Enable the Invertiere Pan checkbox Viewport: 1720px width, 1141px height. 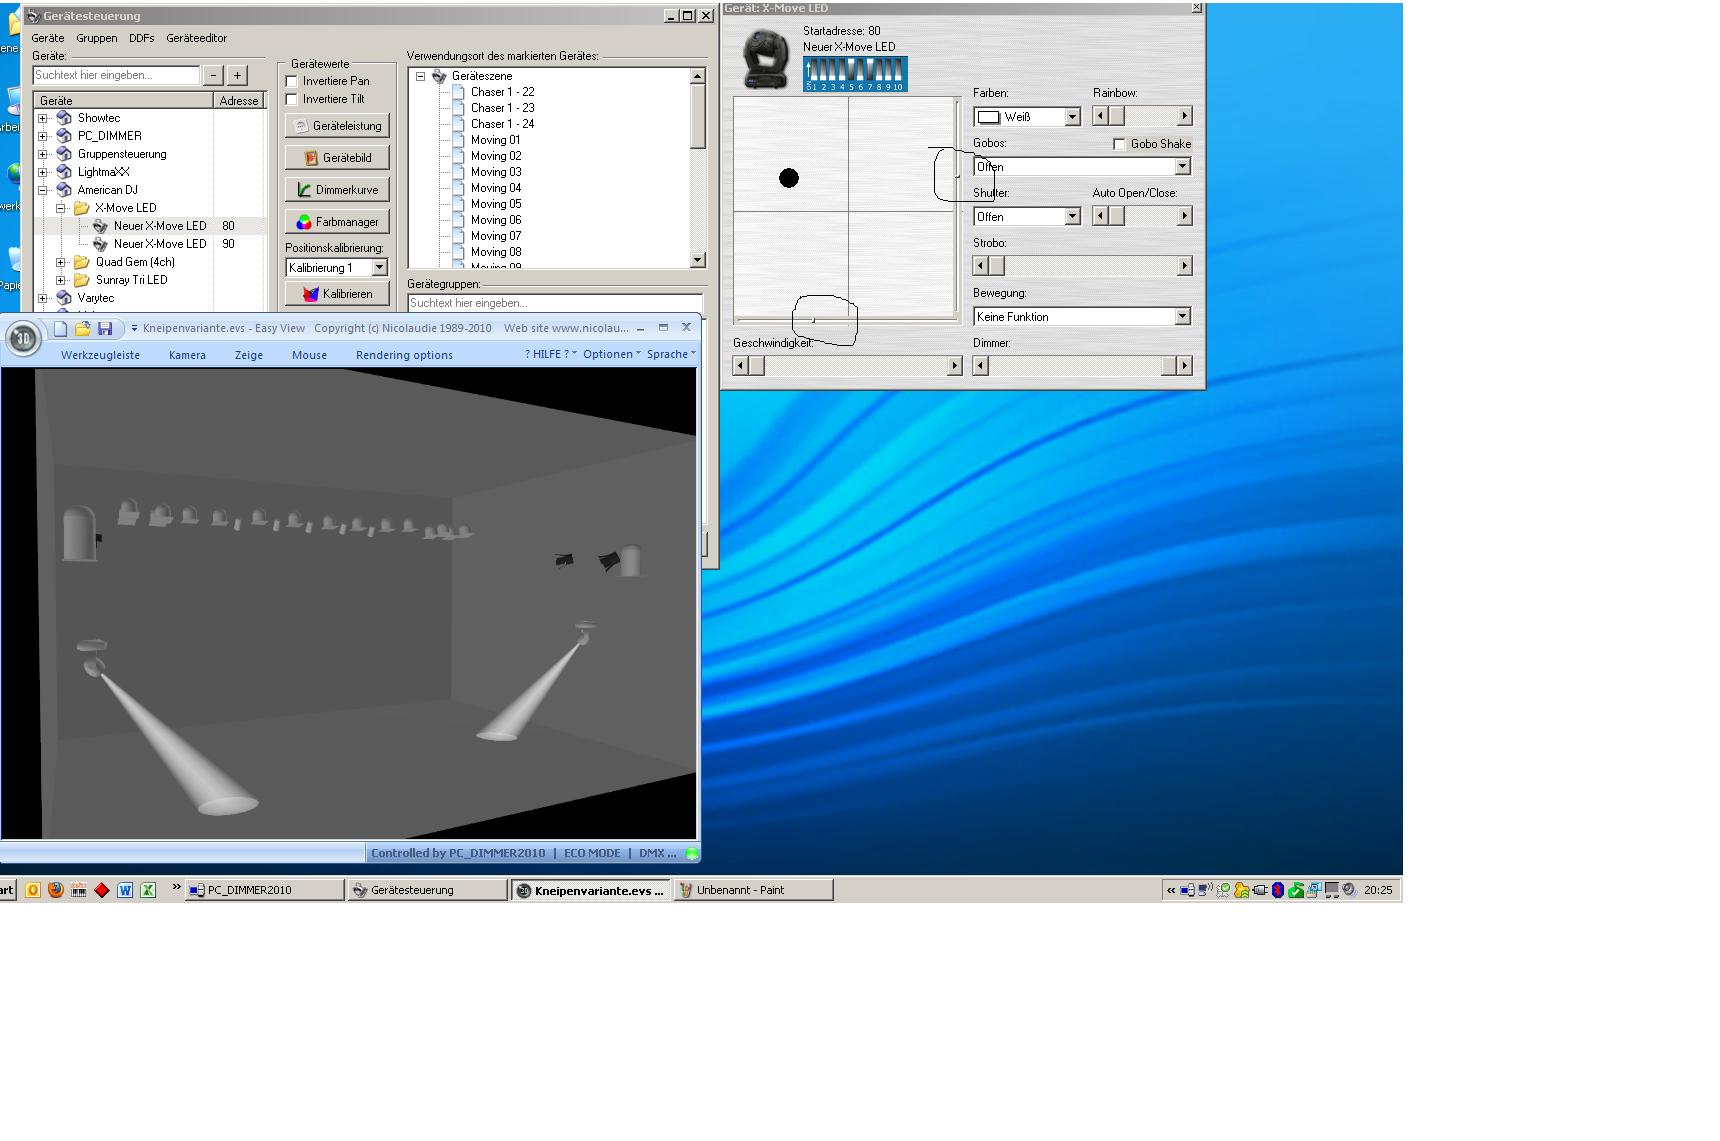(x=292, y=81)
